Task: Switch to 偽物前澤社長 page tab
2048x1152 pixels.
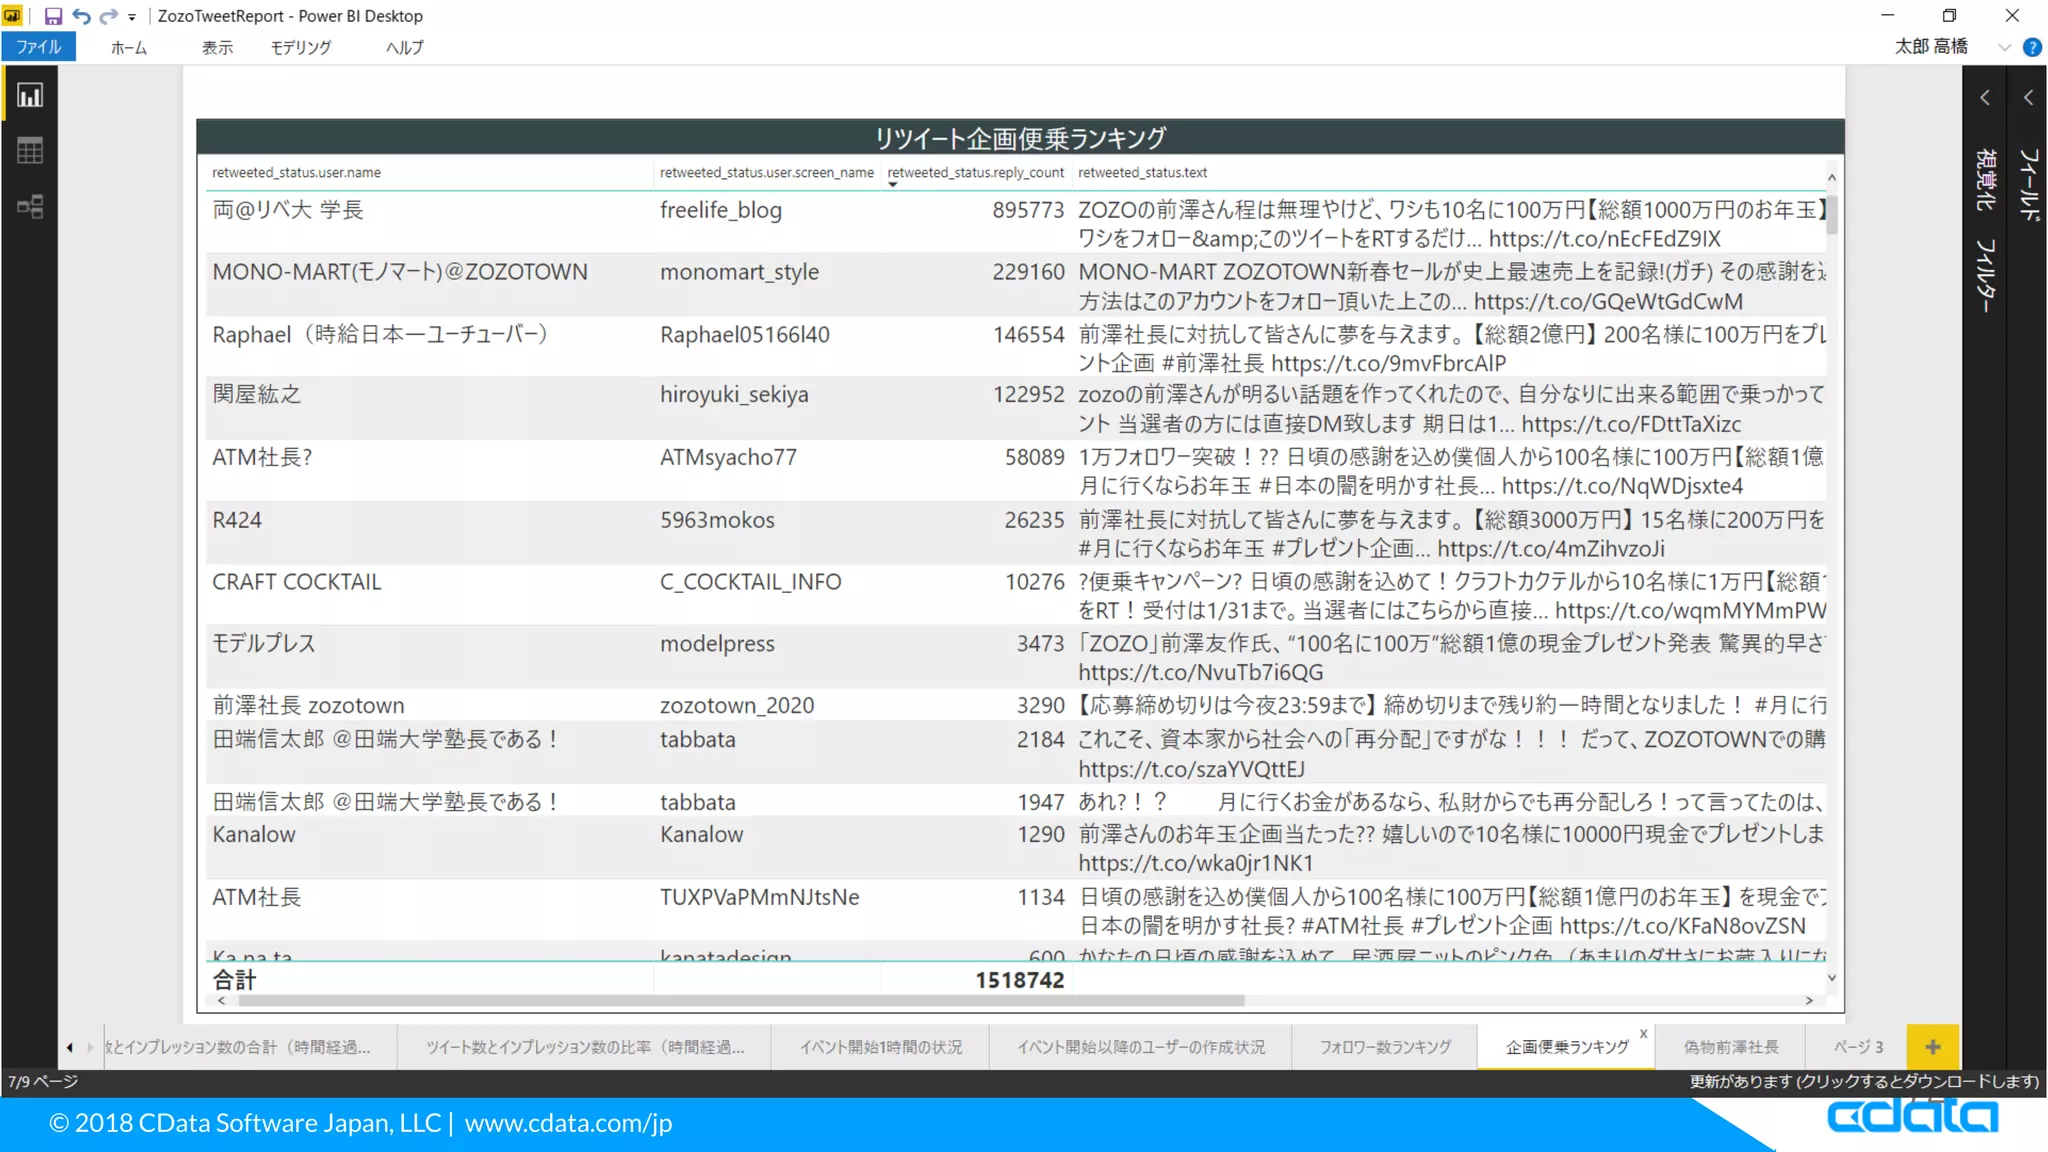Action: [x=1731, y=1047]
